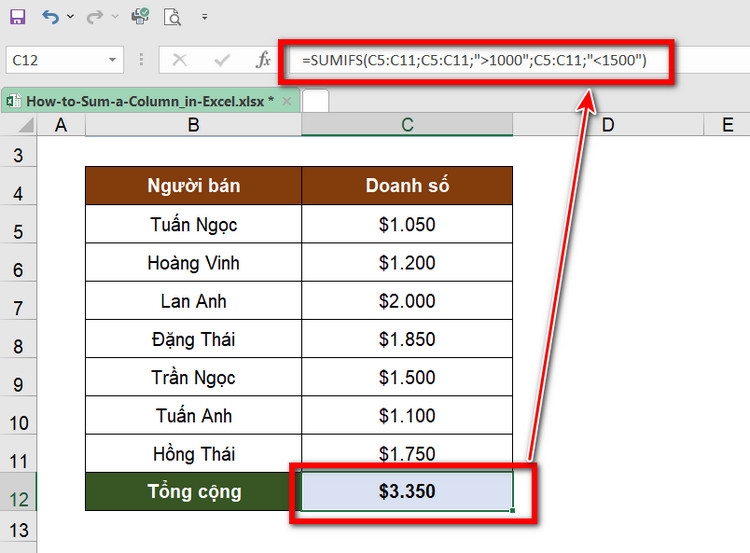Viewport: 750px width, 553px height.
Task: Click cell 'Lan Anh'
Action: pyautogui.click(x=193, y=301)
